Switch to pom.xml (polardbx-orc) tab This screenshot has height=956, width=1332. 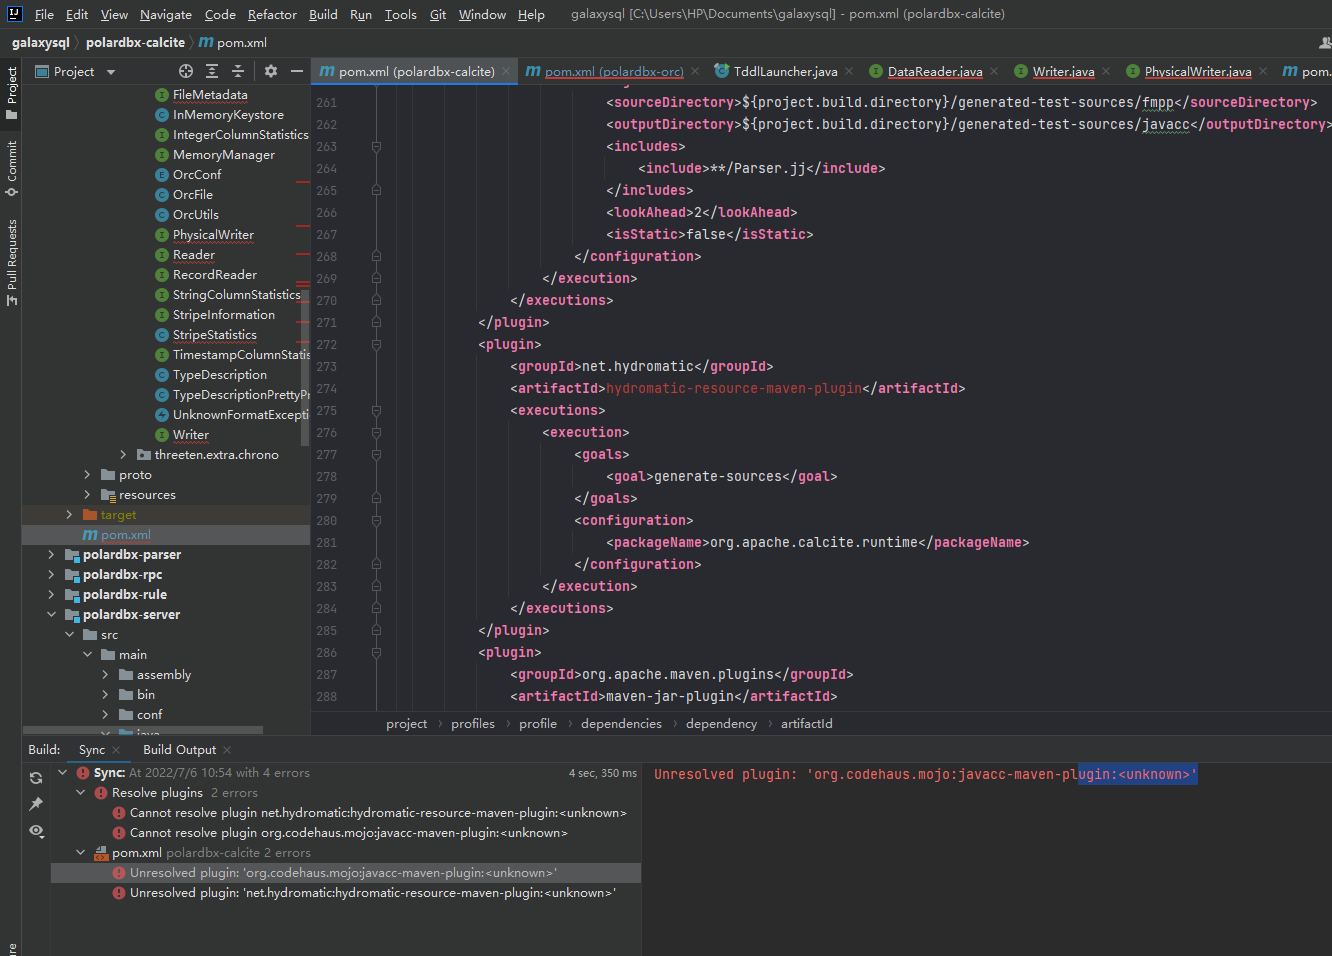(614, 71)
